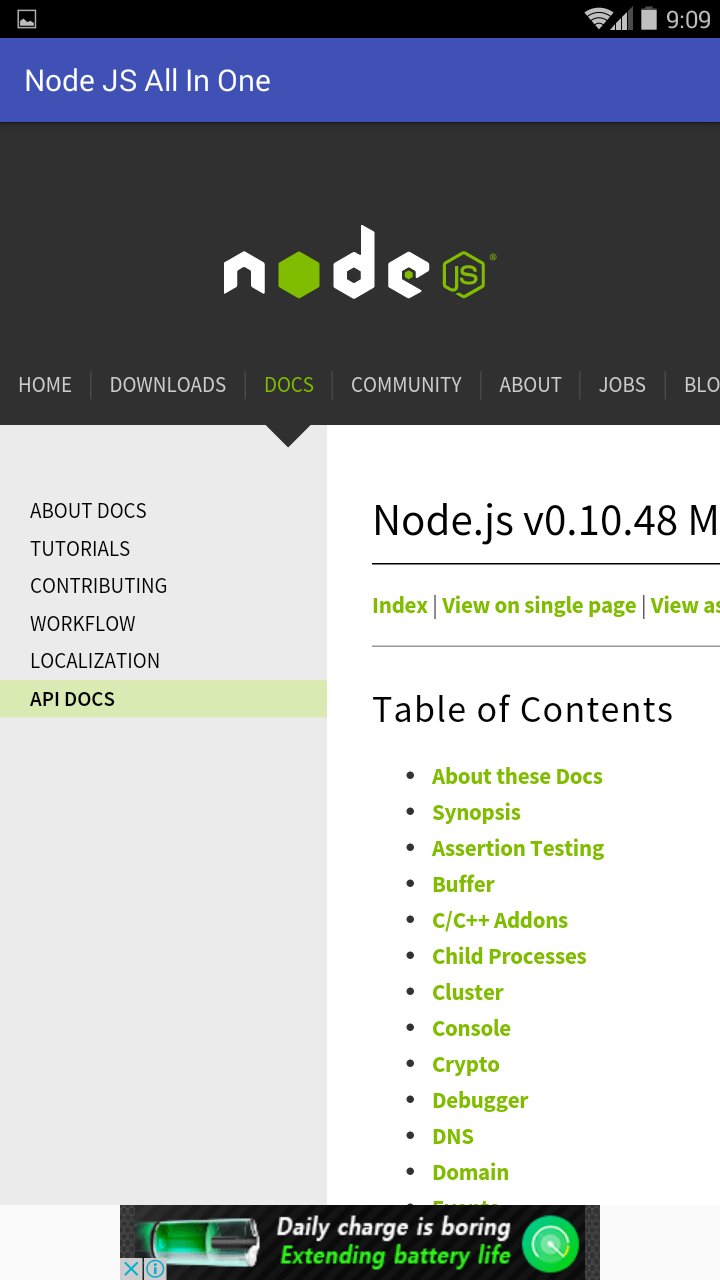Open the Buffer entry
The image size is (720, 1280).
463,884
